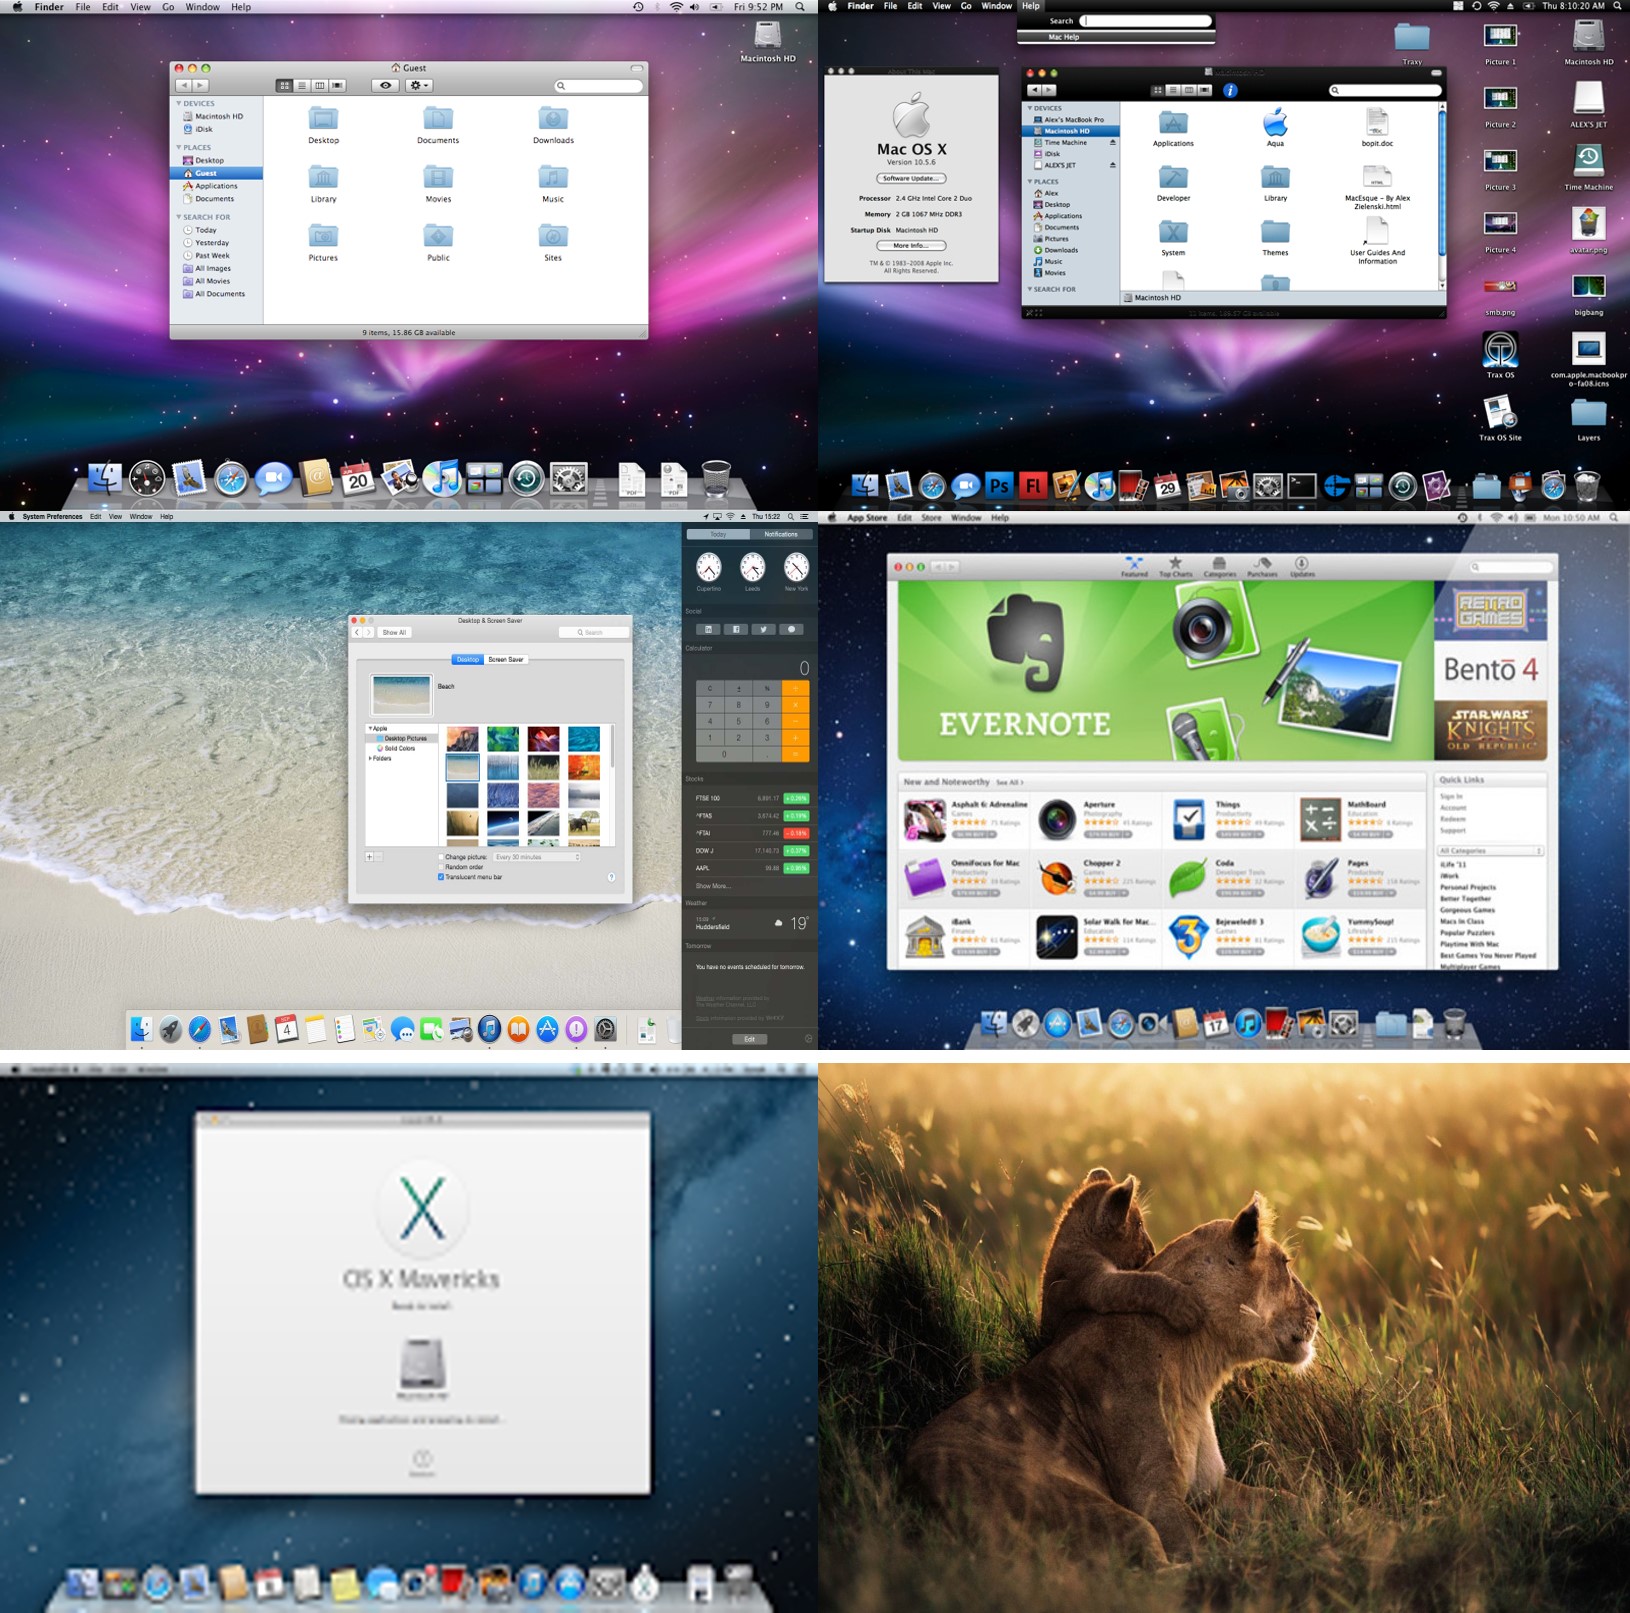Image resolution: width=1630 pixels, height=1613 pixels.
Task: Select the Today tab in Notification Center
Action: [x=718, y=534]
